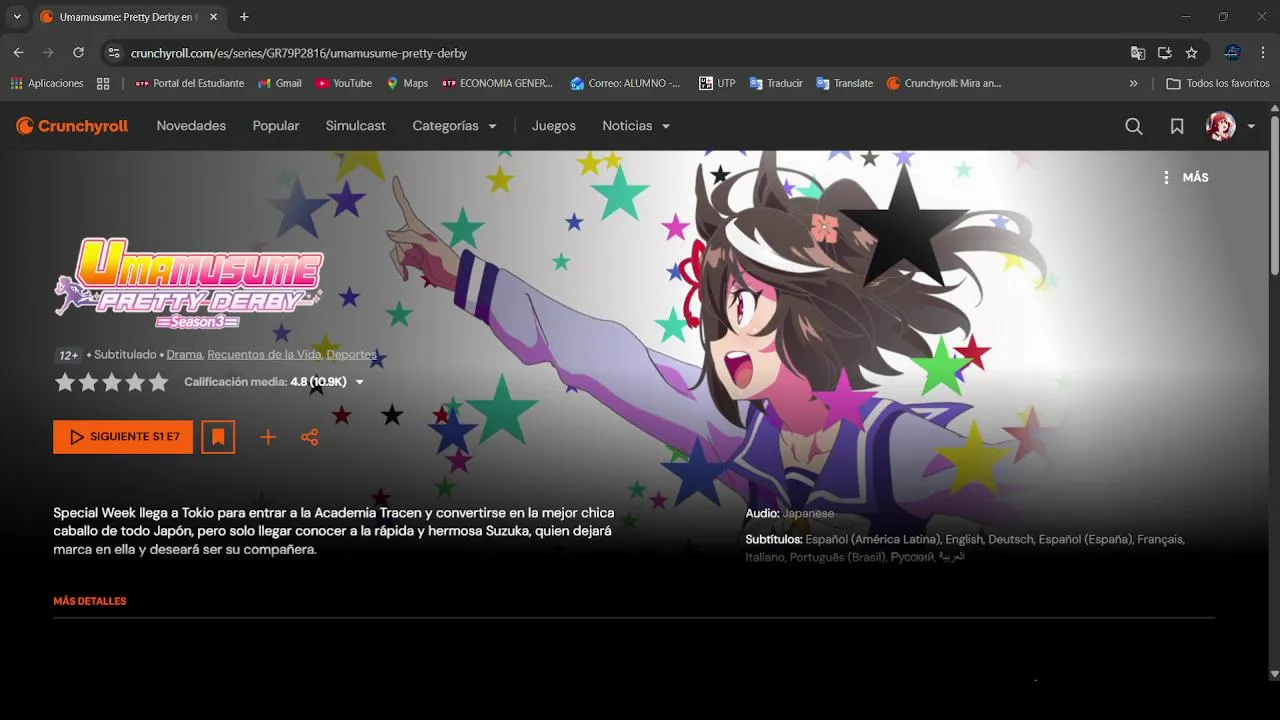Open Chrome's three-dot menu

coord(1264,53)
